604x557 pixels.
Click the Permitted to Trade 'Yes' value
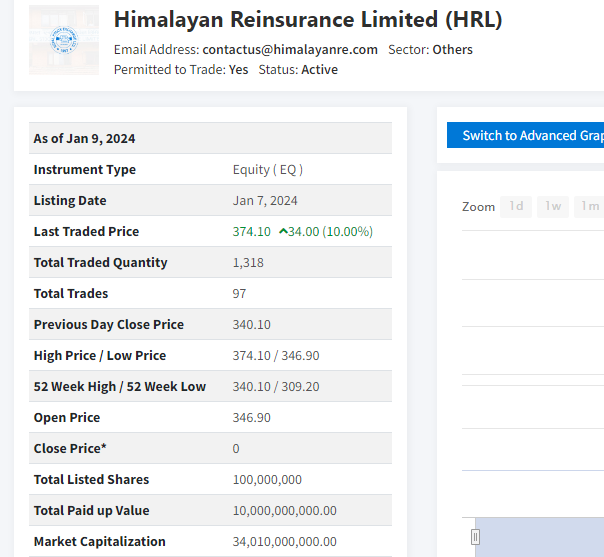(x=238, y=70)
